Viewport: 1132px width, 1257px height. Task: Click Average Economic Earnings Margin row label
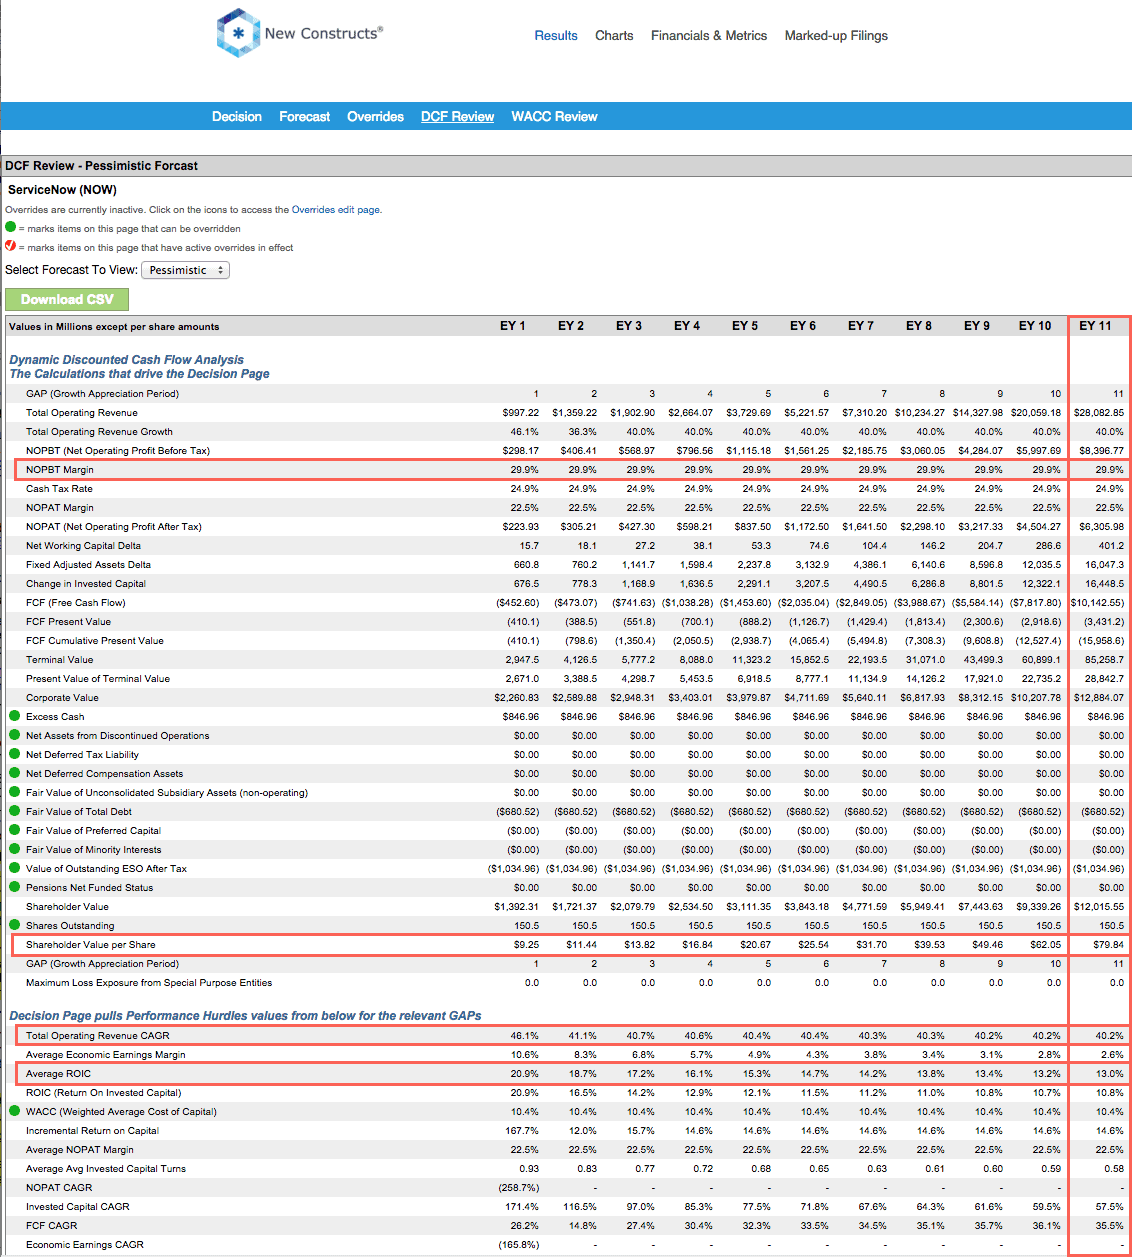106,1054
